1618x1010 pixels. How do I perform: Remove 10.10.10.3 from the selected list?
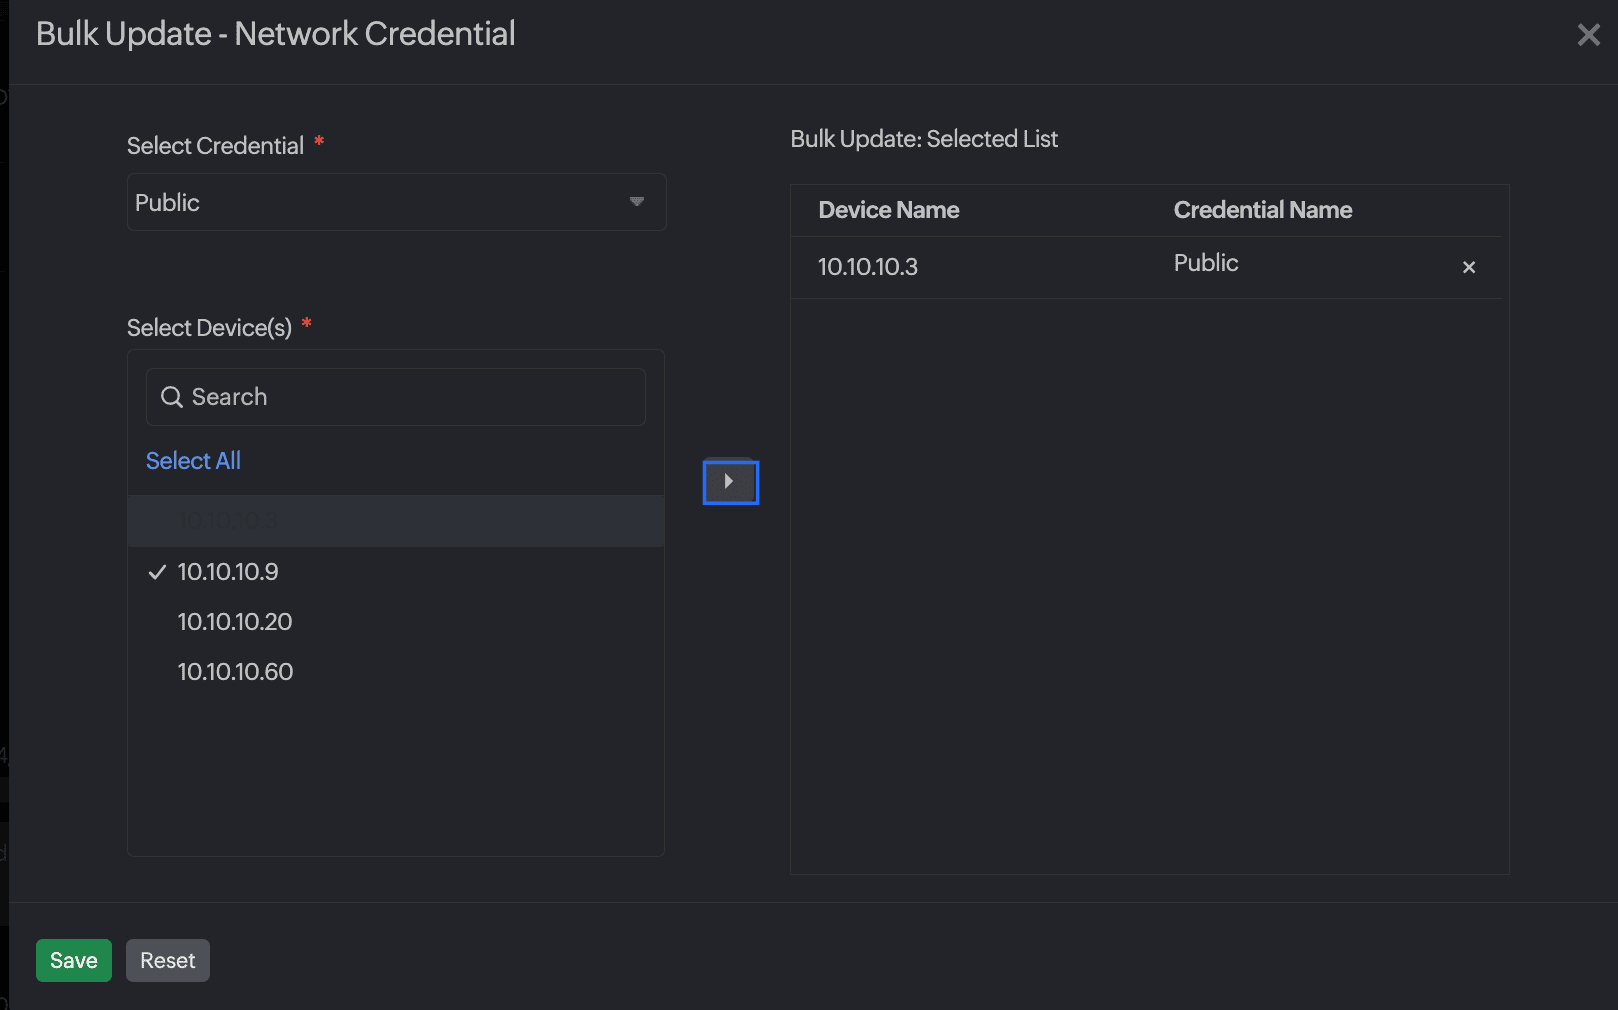click(1468, 267)
